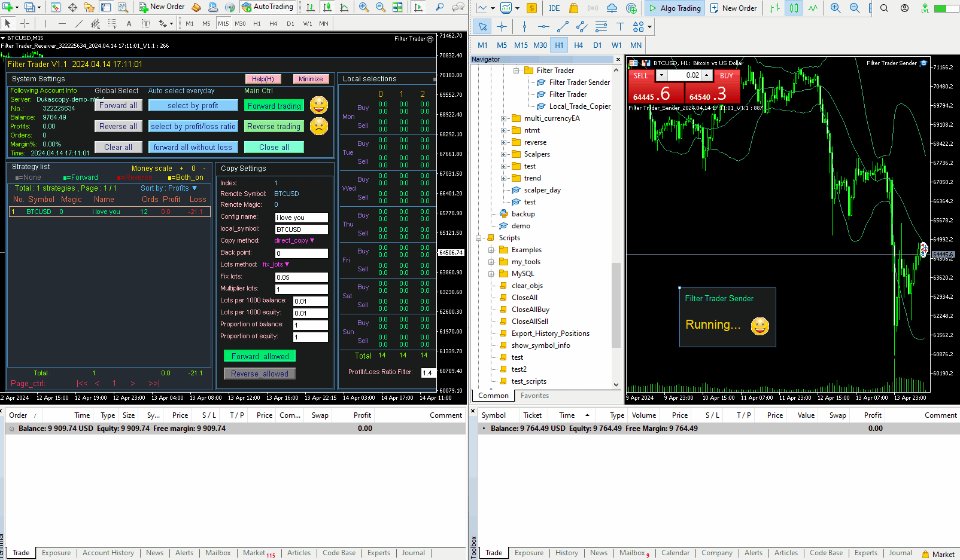
Task: Click the 'Forward all' button
Action: (119, 105)
